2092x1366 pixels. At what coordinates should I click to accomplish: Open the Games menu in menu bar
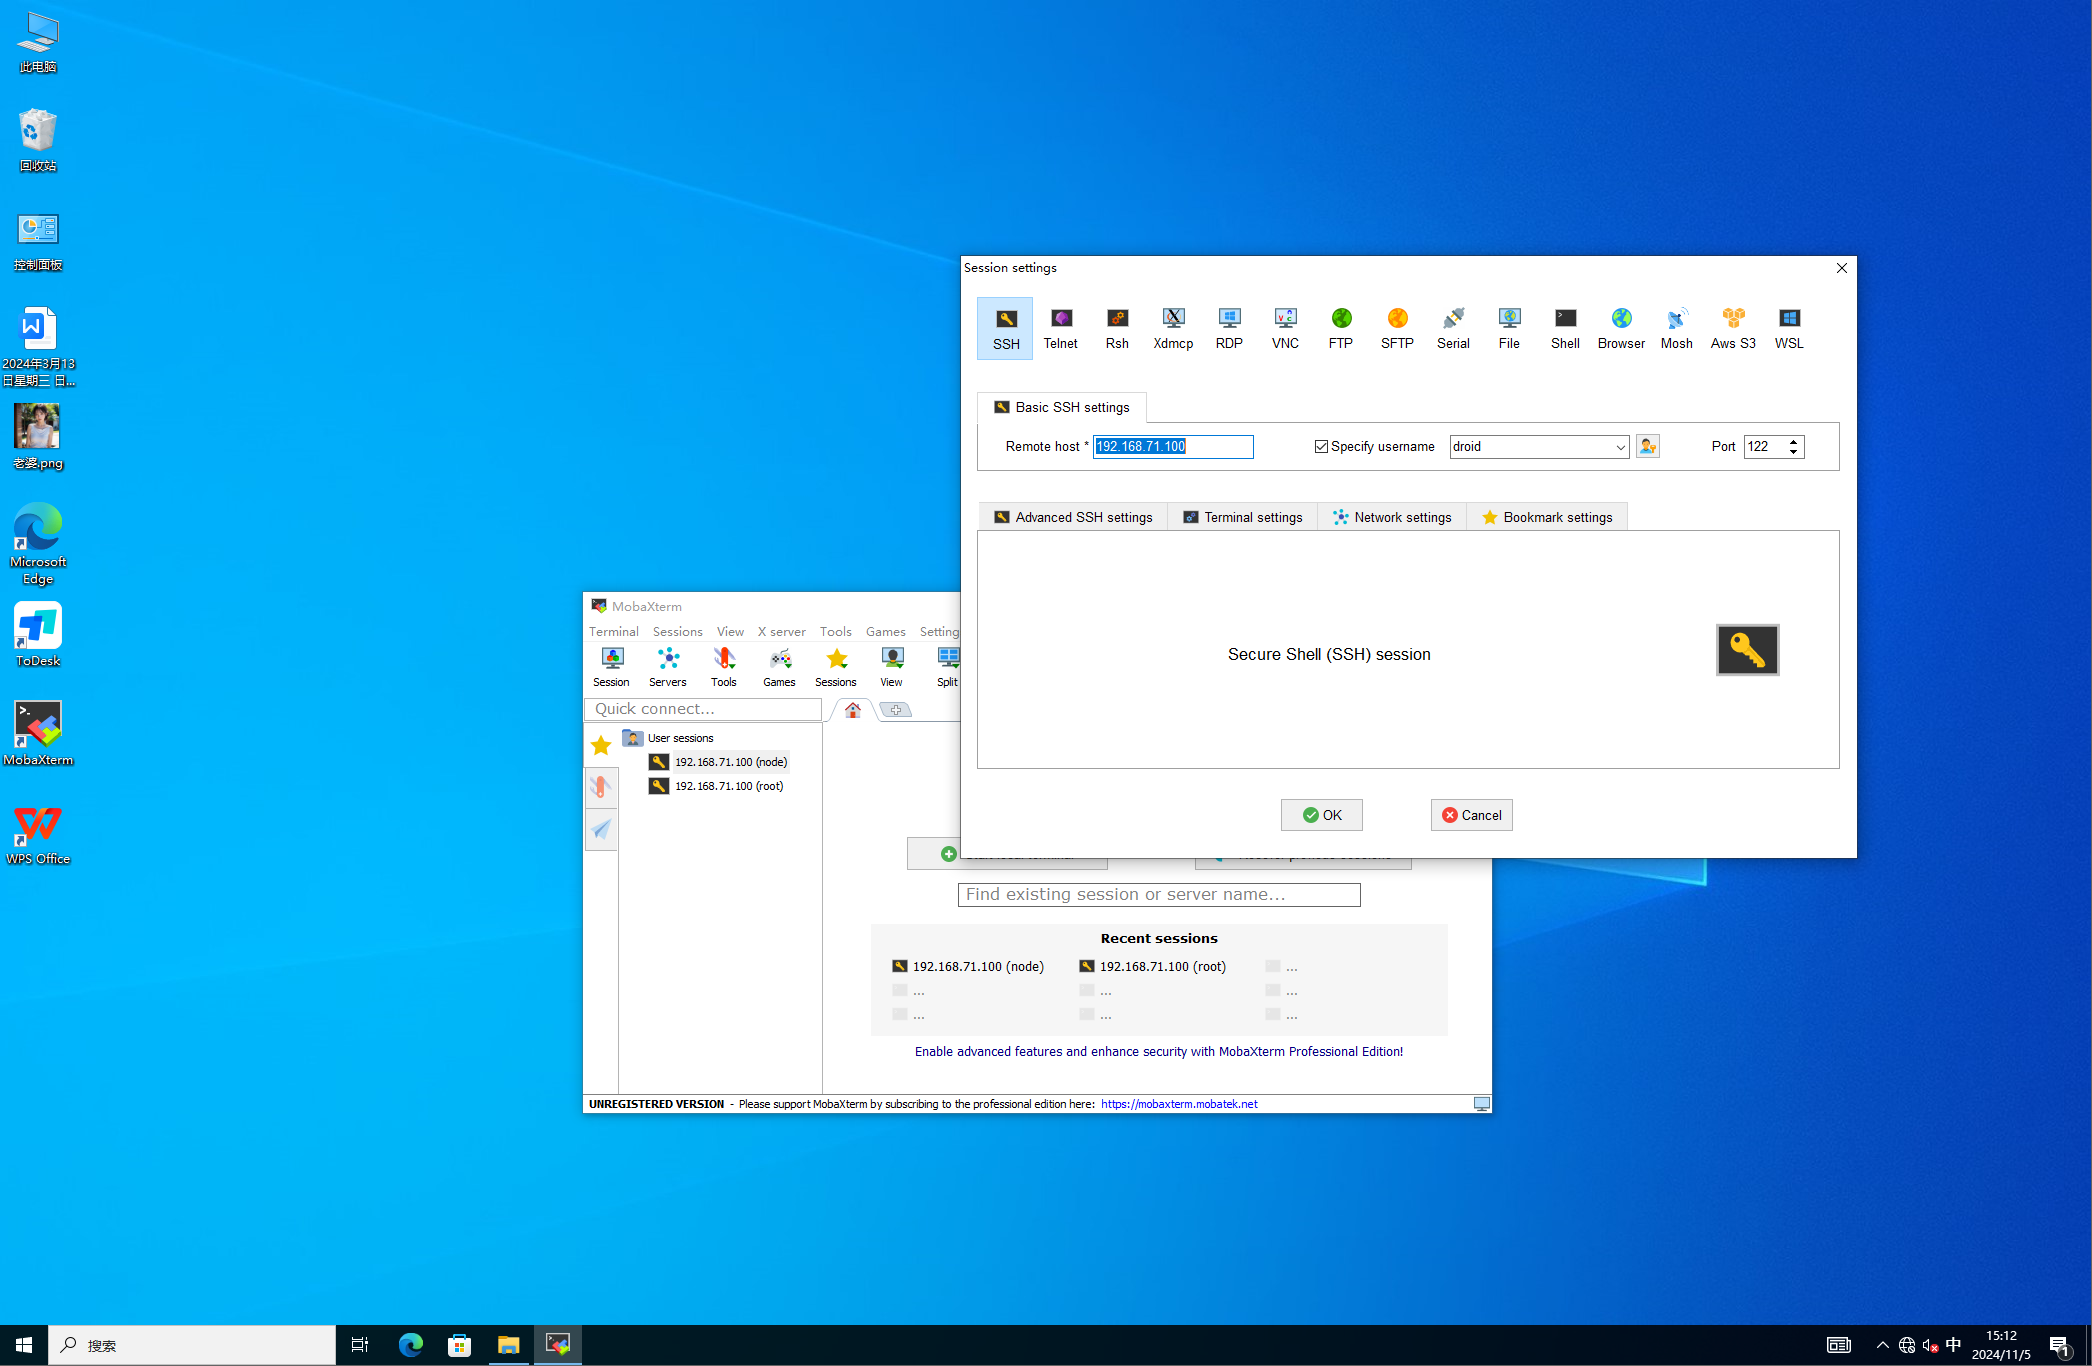[885, 632]
